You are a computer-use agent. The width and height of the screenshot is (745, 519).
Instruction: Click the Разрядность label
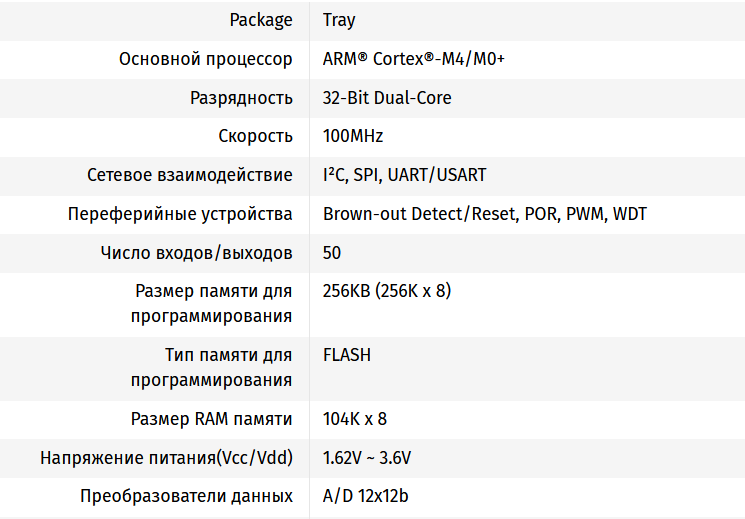241,98
